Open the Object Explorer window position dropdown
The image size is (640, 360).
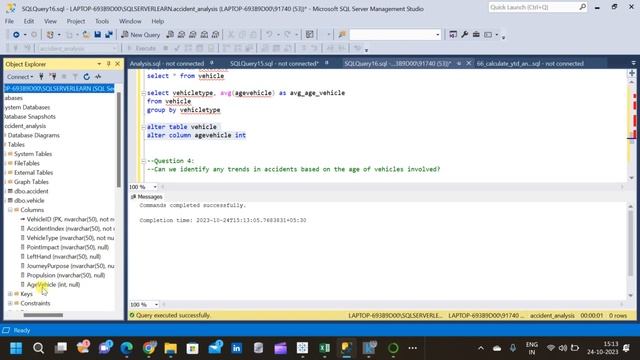pos(99,64)
